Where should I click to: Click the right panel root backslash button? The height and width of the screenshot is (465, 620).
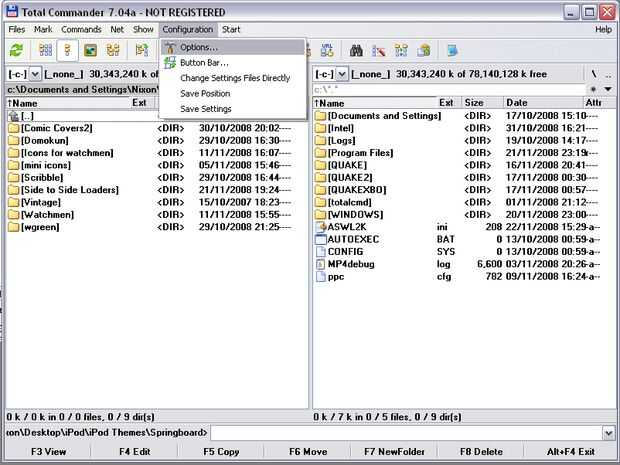pos(594,74)
